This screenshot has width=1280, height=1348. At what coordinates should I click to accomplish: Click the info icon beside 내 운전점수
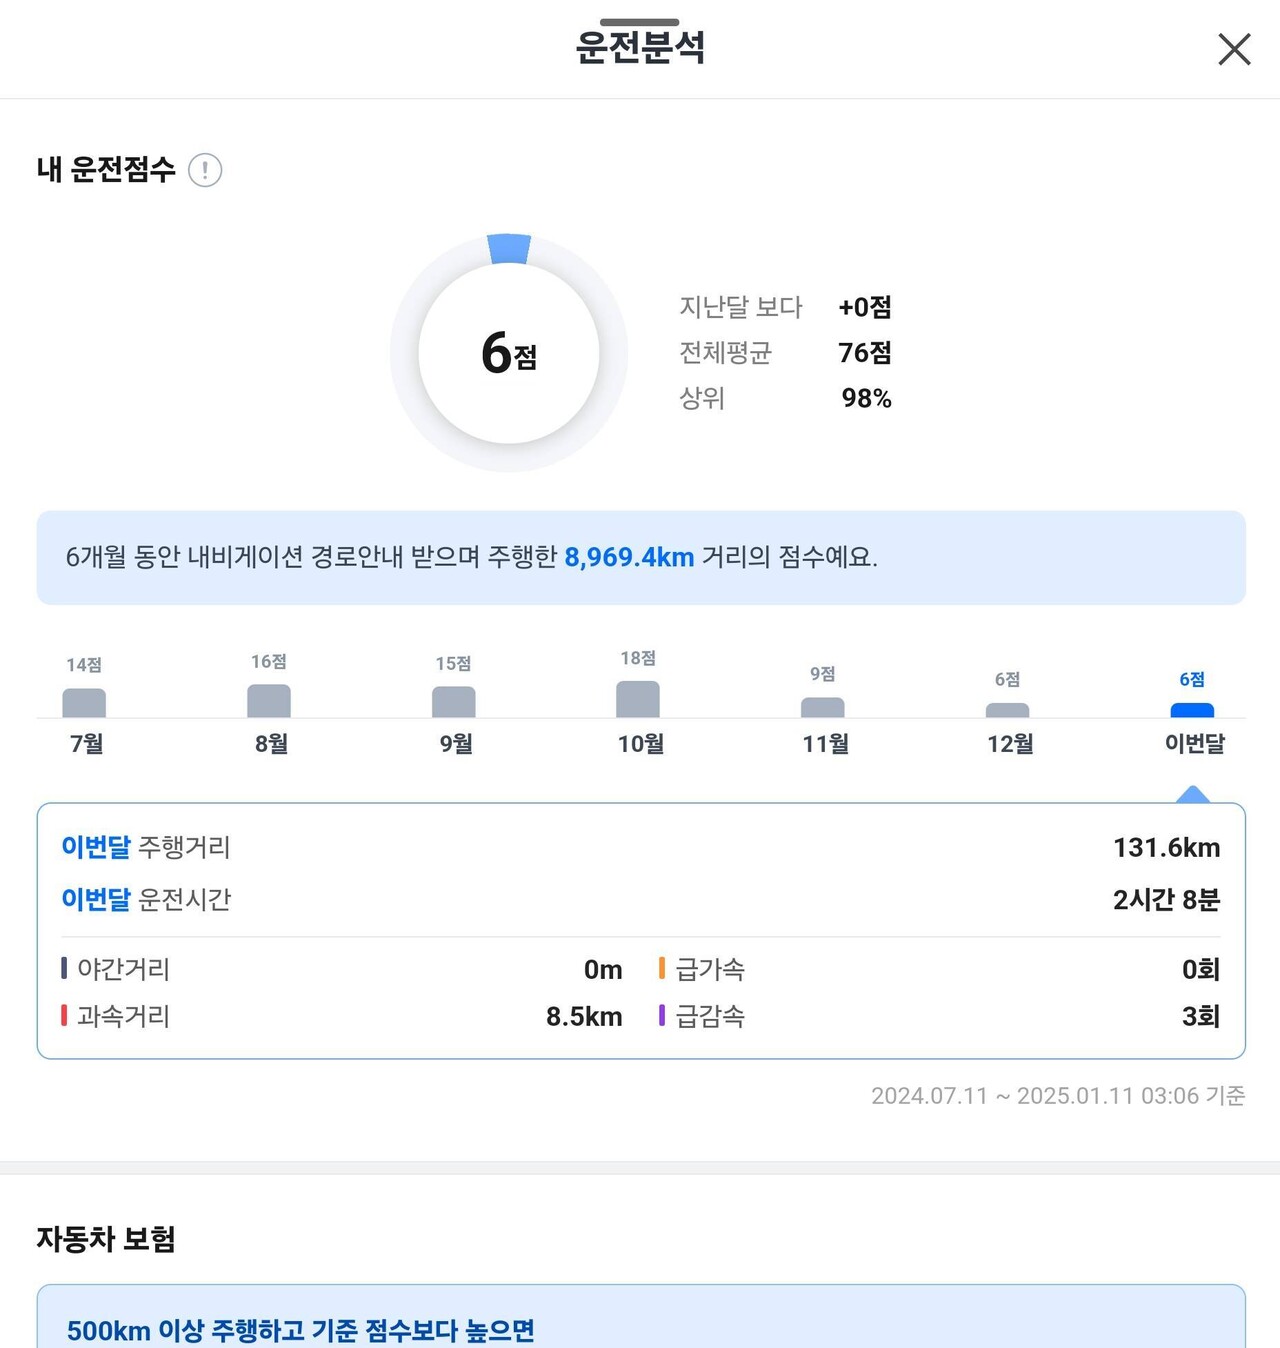(x=207, y=169)
